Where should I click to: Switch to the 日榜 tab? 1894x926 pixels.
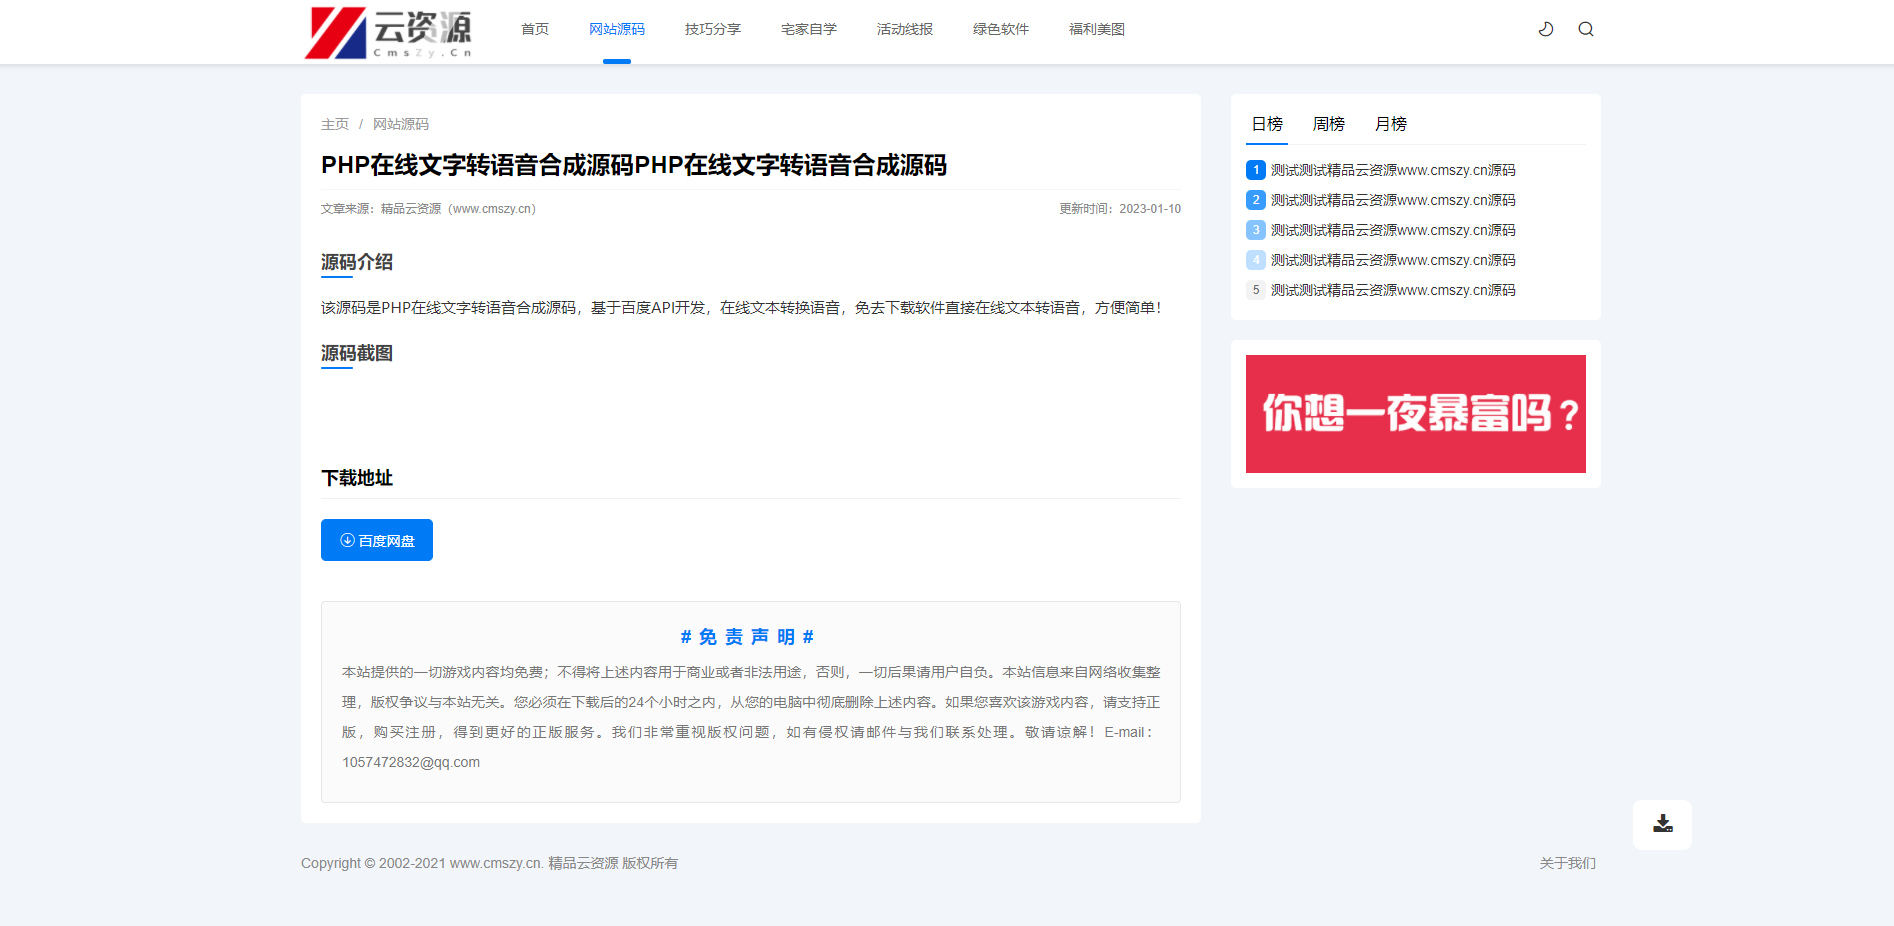tap(1267, 124)
